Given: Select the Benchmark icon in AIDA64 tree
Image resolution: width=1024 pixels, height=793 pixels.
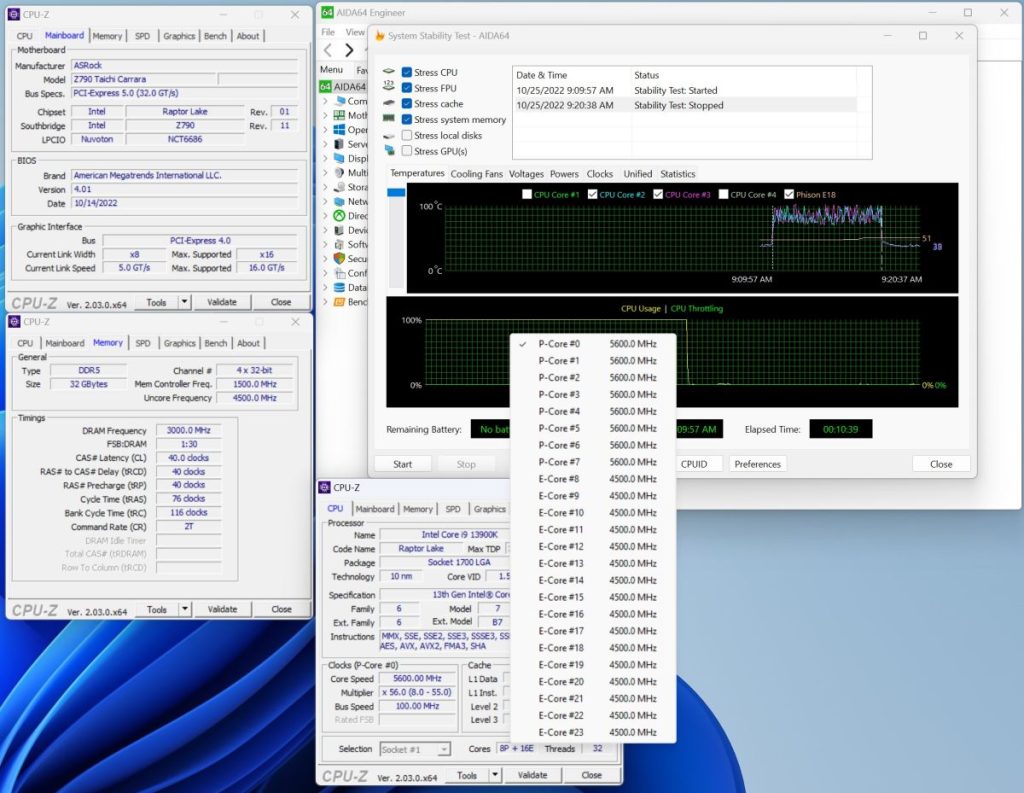Looking at the screenshot, I should point(339,302).
